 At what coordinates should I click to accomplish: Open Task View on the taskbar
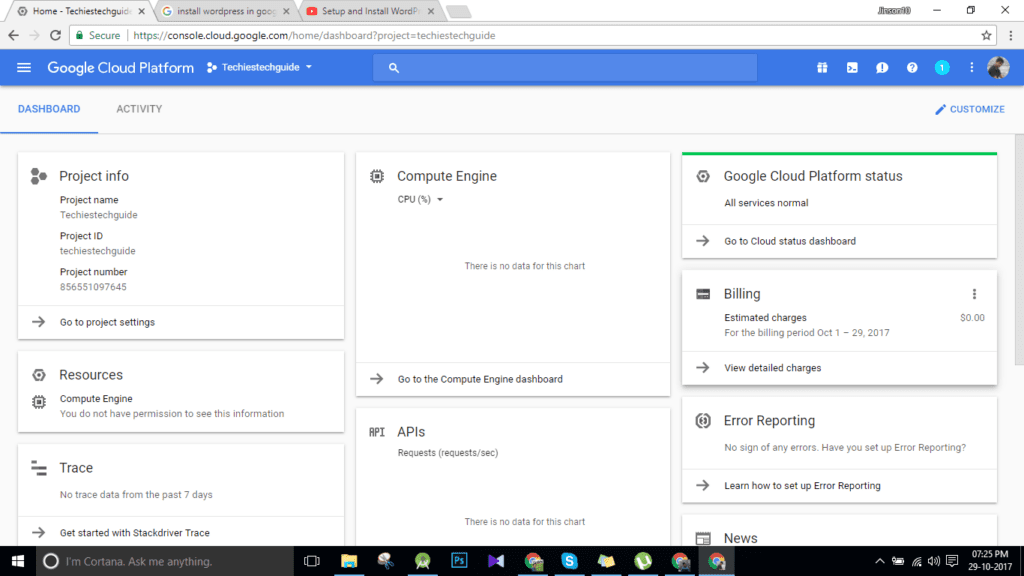312,561
